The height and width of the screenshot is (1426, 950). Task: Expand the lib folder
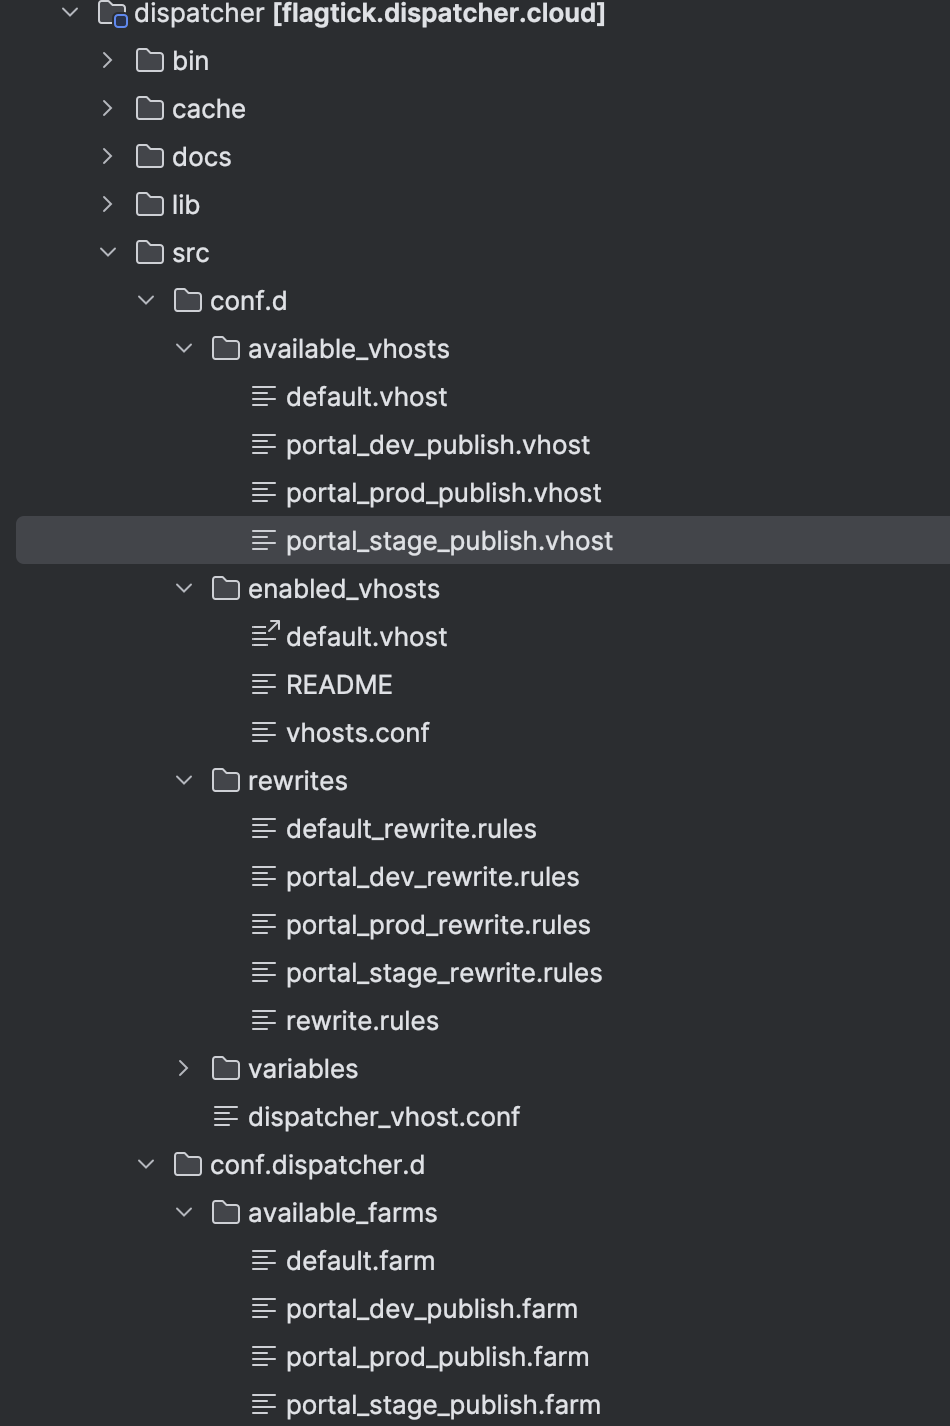pyautogui.click(x=108, y=205)
